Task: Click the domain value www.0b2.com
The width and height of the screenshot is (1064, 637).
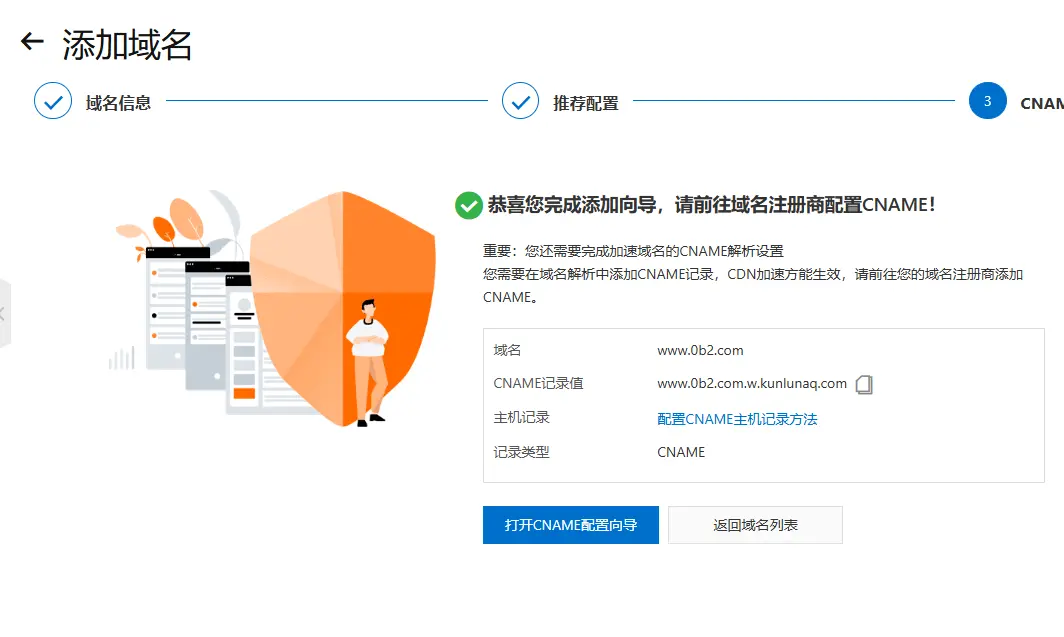Action: point(700,350)
